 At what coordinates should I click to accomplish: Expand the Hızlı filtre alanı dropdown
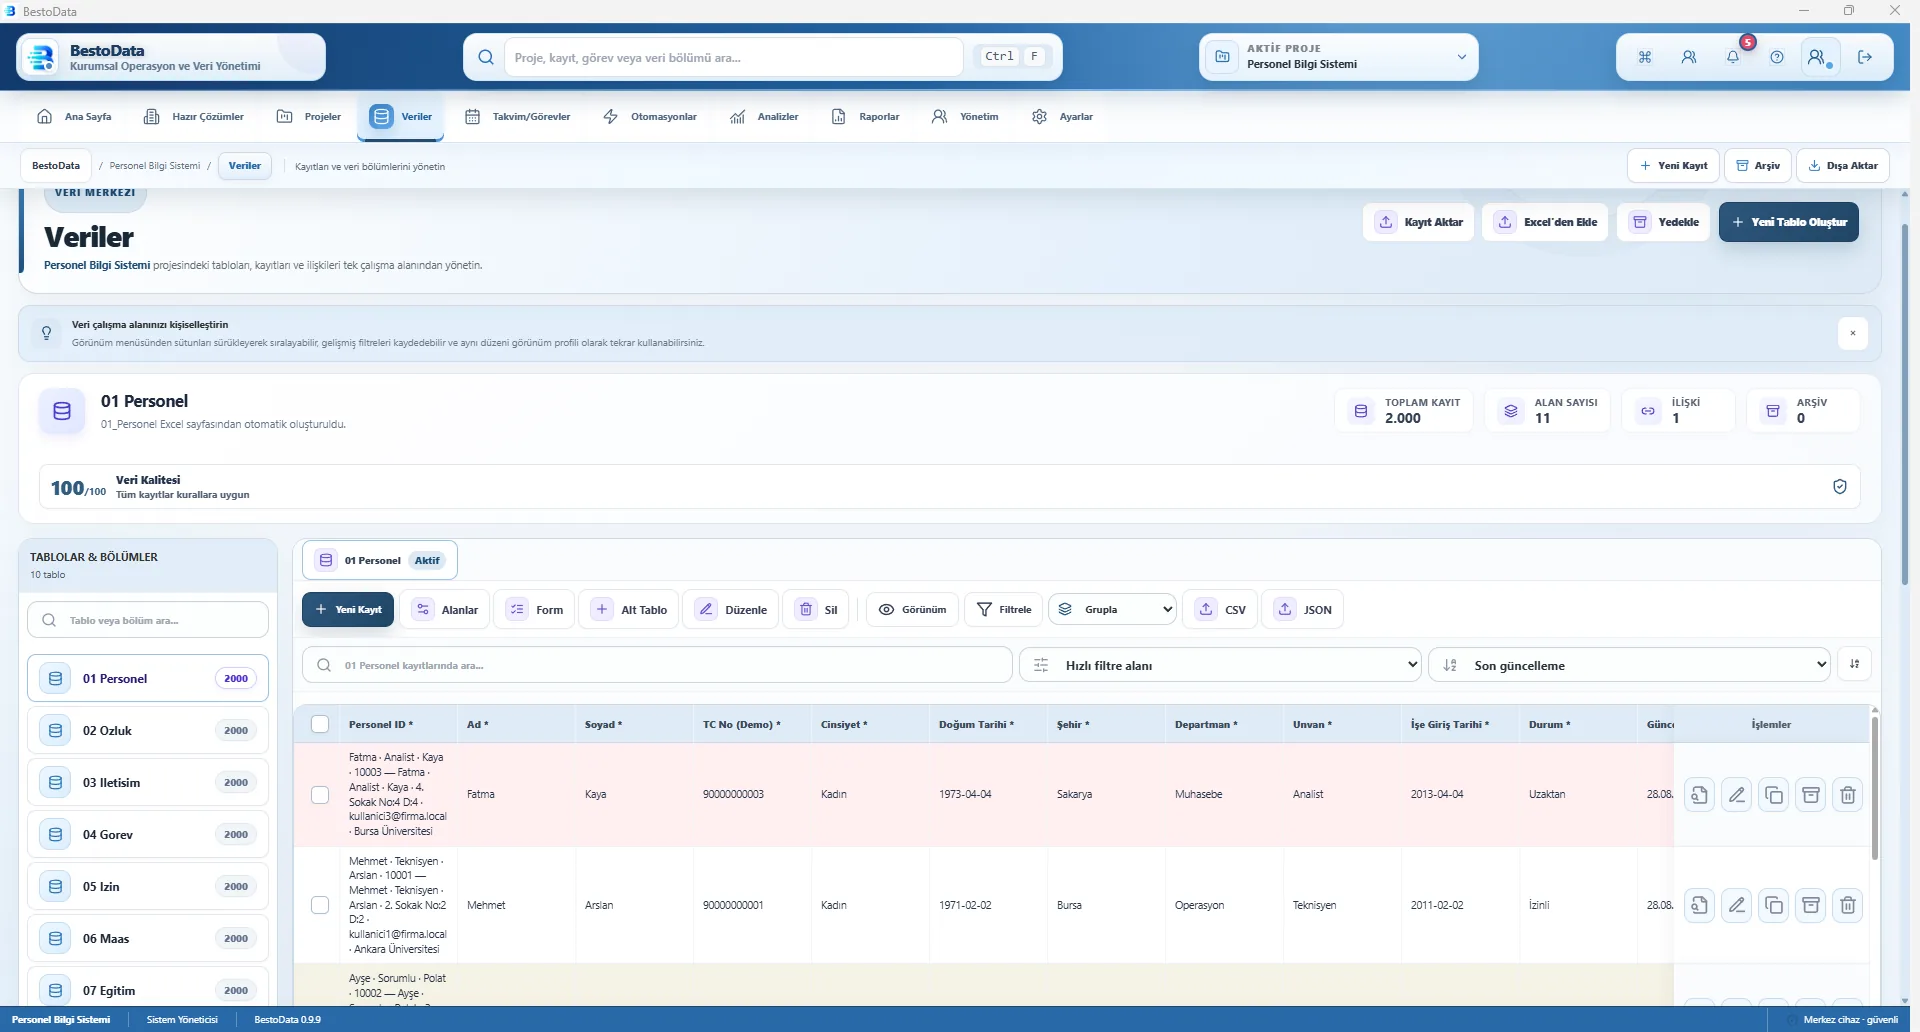pyautogui.click(x=1220, y=665)
